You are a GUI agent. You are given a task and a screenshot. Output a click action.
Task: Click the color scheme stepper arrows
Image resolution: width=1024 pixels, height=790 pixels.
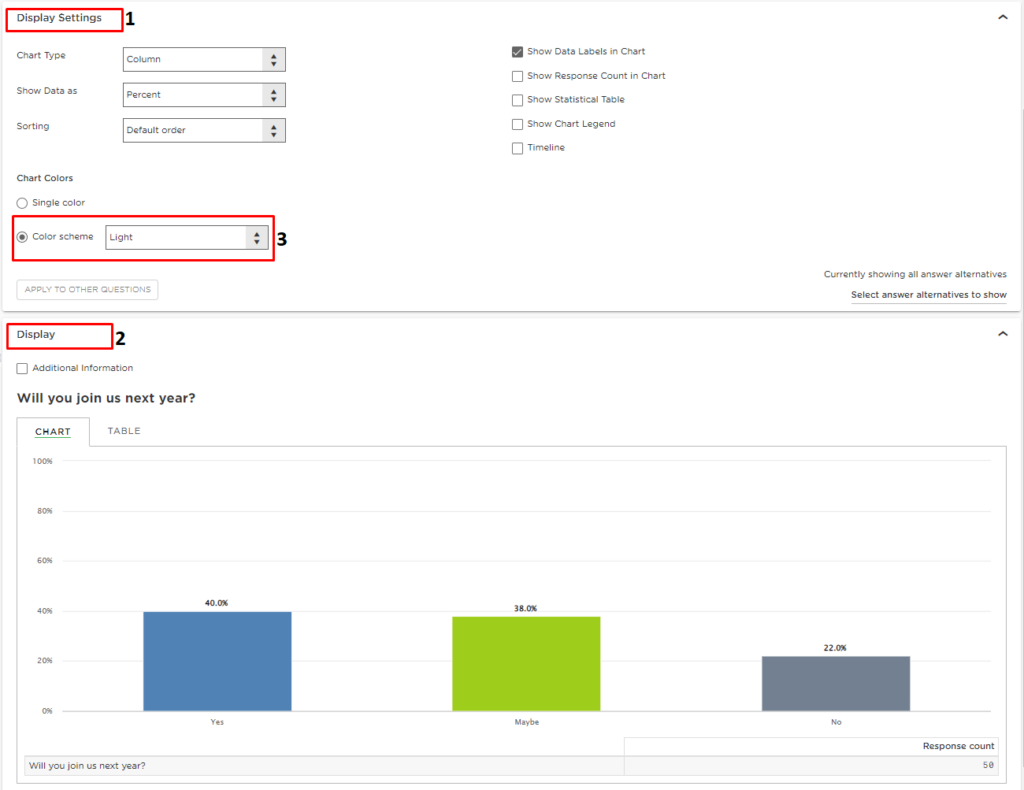click(x=257, y=237)
